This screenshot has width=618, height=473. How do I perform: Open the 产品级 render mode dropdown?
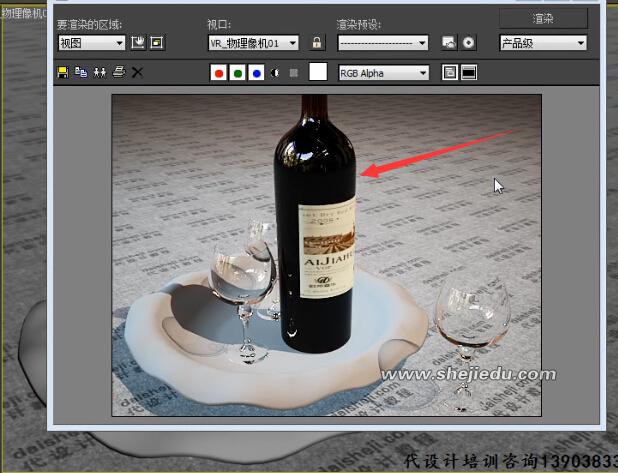(542, 43)
